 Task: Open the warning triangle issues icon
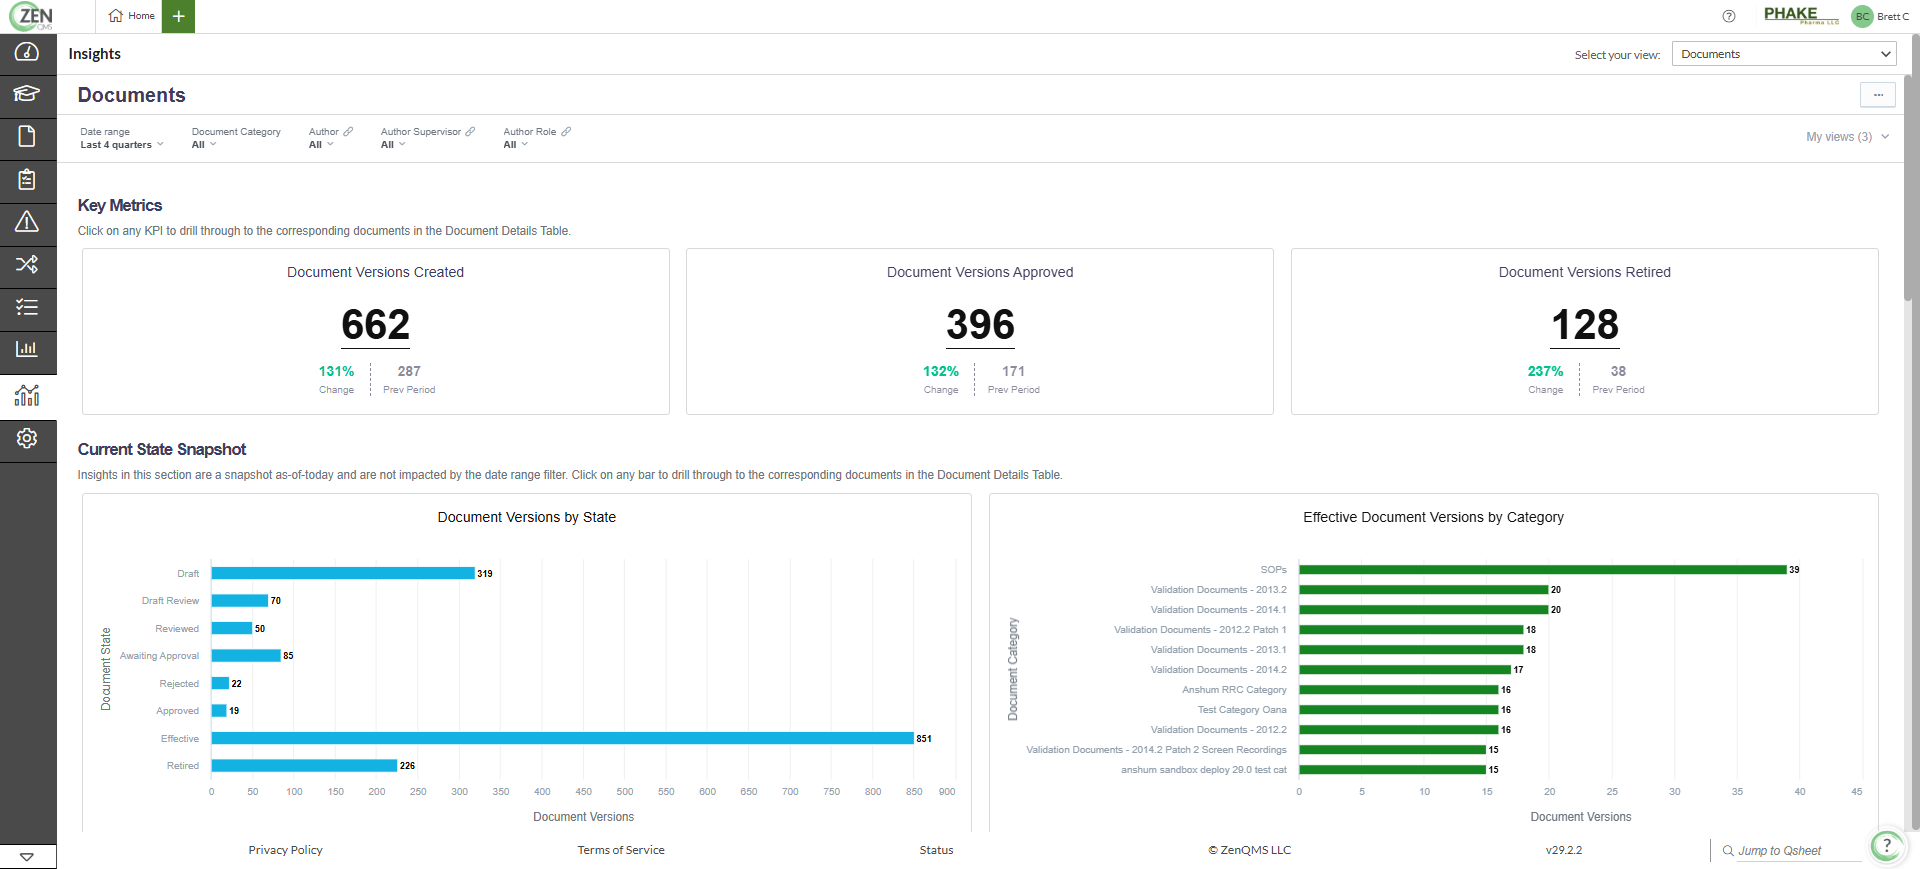coord(27,221)
